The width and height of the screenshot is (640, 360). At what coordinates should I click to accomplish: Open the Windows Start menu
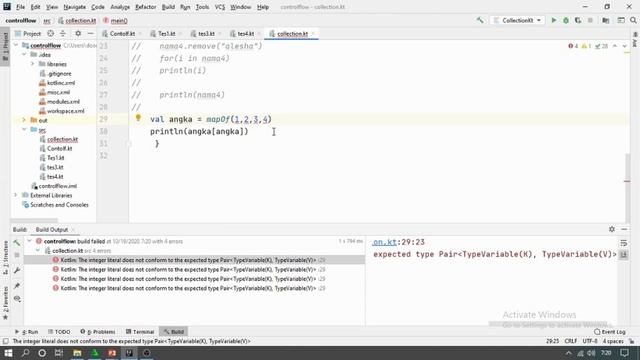coord(8,353)
